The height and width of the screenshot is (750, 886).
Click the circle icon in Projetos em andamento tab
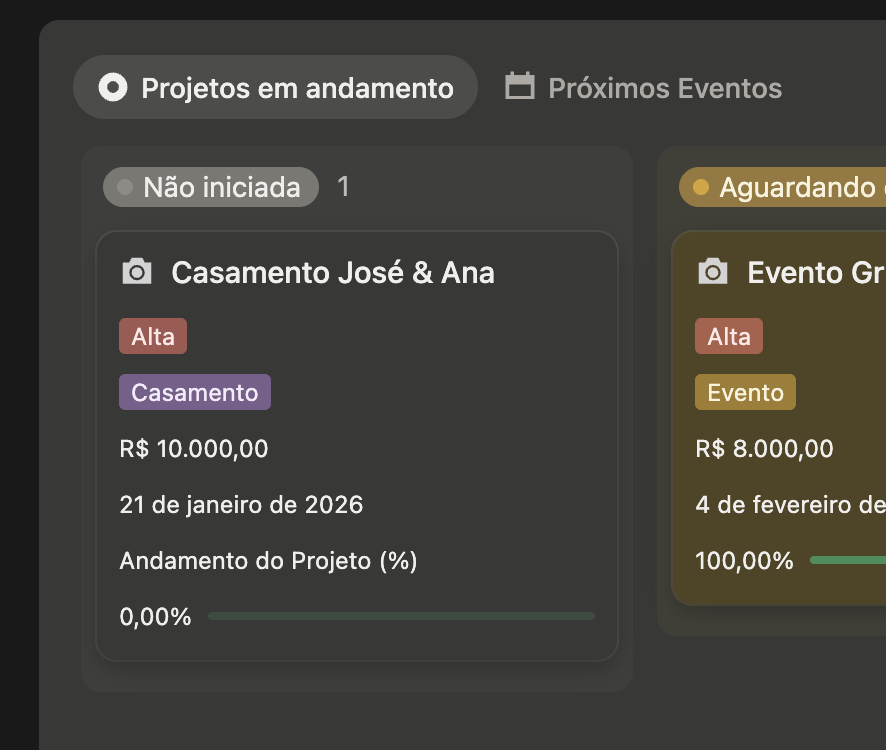pyautogui.click(x=113, y=87)
